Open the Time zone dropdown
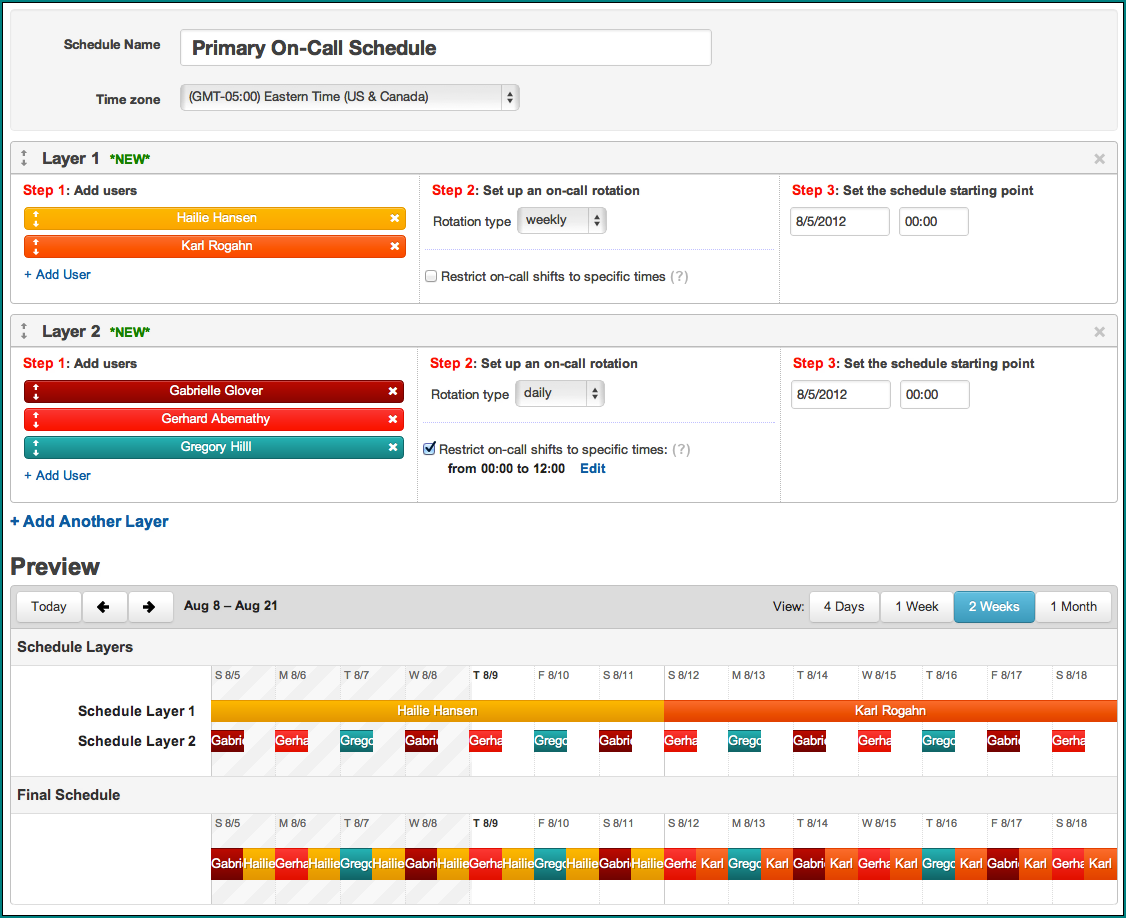This screenshot has height=918, width=1126. coord(350,97)
